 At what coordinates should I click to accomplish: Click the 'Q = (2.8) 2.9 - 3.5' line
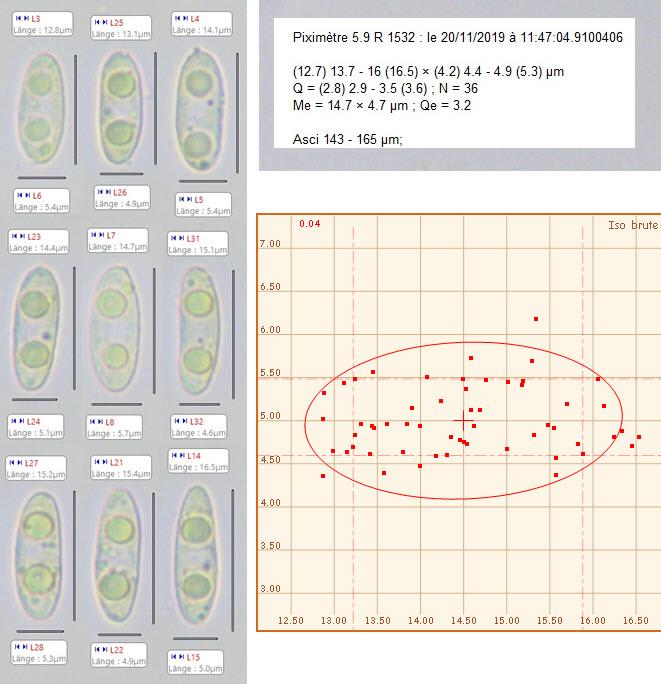pos(385,88)
